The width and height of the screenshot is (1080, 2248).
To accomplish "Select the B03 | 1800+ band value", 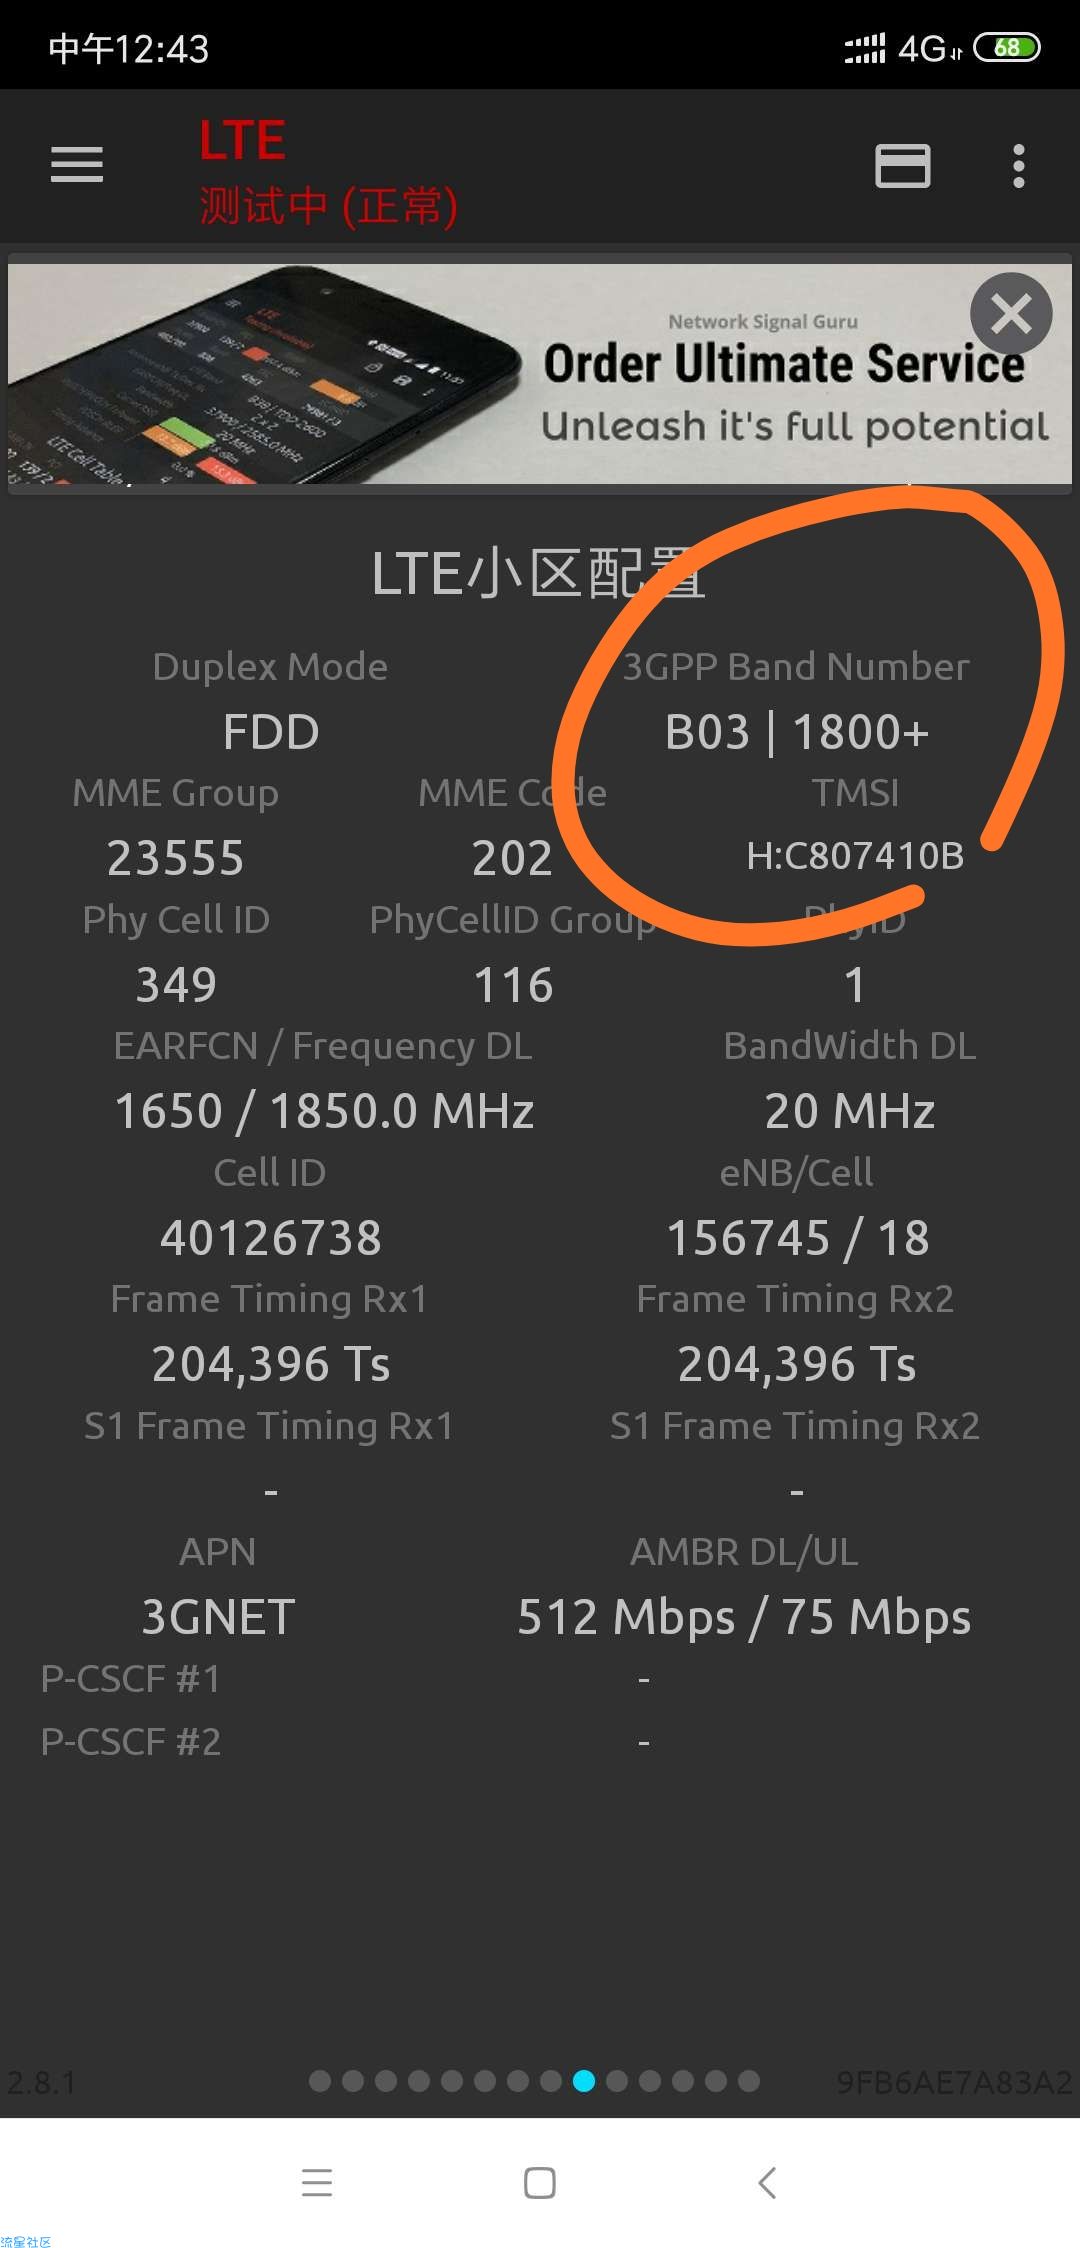I will [797, 732].
